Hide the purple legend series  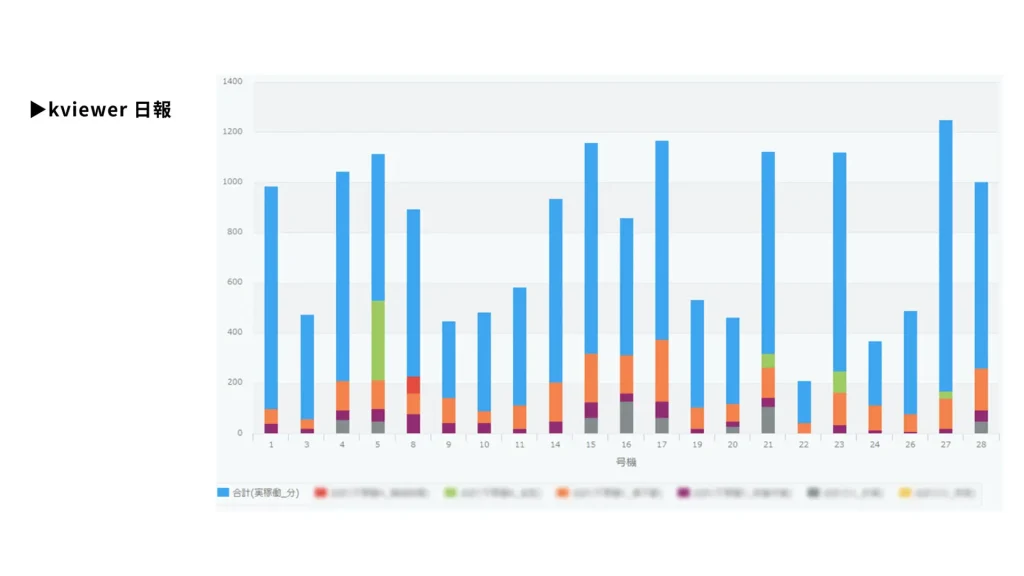(684, 493)
